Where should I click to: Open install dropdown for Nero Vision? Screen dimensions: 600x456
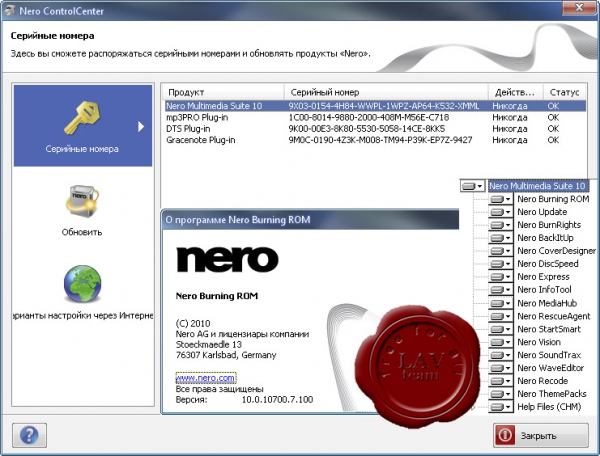coord(501,342)
